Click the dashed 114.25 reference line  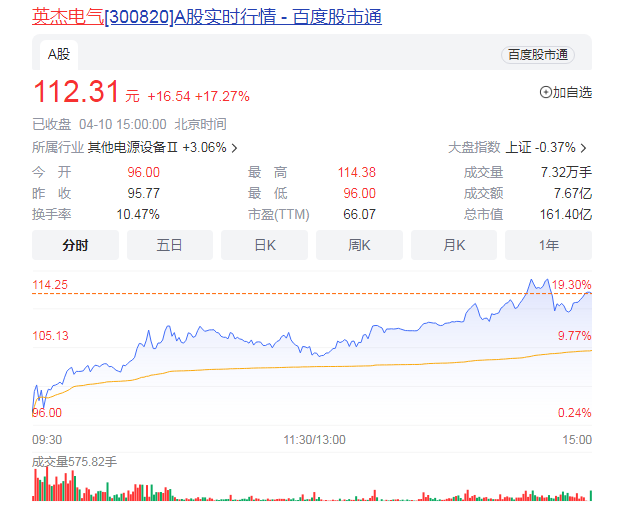pyautogui.click(x=300, y=293)
